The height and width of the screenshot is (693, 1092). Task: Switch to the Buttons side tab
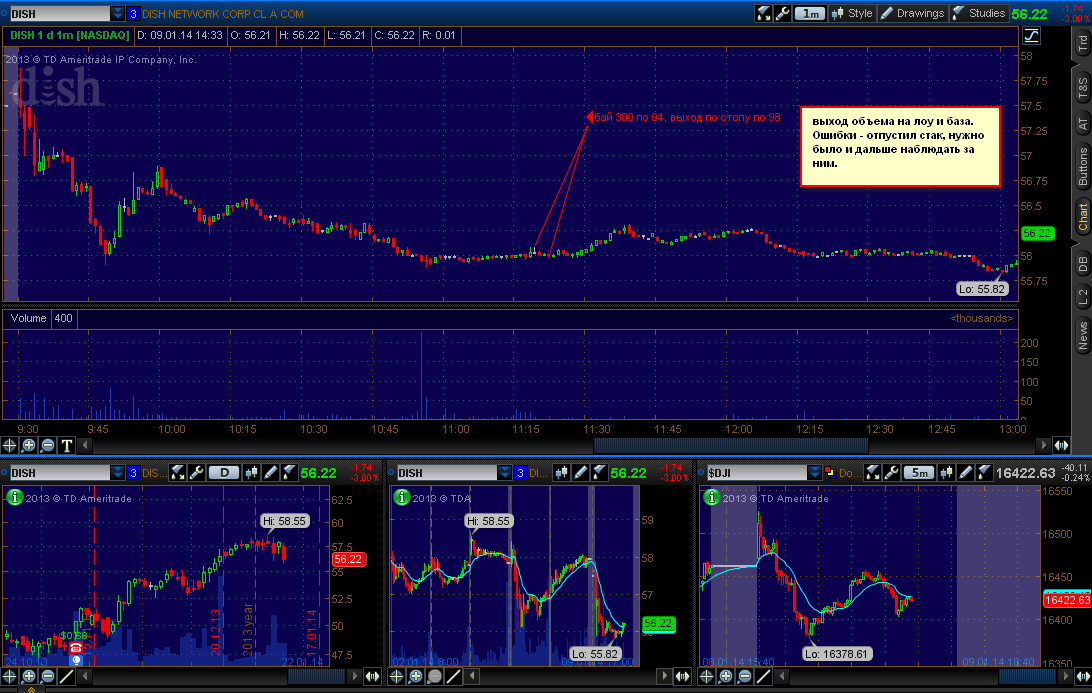point(1082,167)
